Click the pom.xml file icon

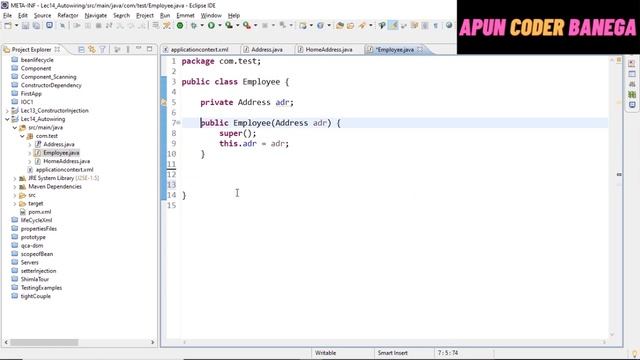pos(23,212)
